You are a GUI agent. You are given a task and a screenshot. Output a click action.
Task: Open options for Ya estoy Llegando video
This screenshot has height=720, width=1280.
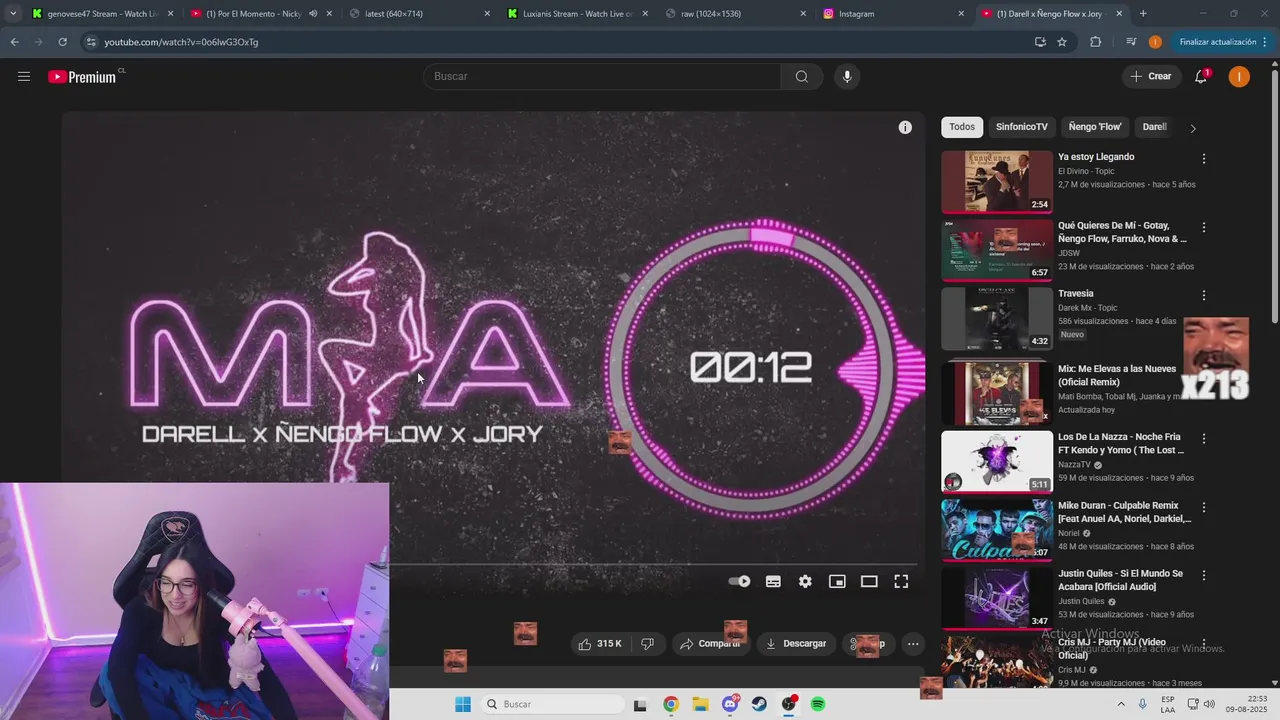pyautogui.click(x=1204, y=159)
